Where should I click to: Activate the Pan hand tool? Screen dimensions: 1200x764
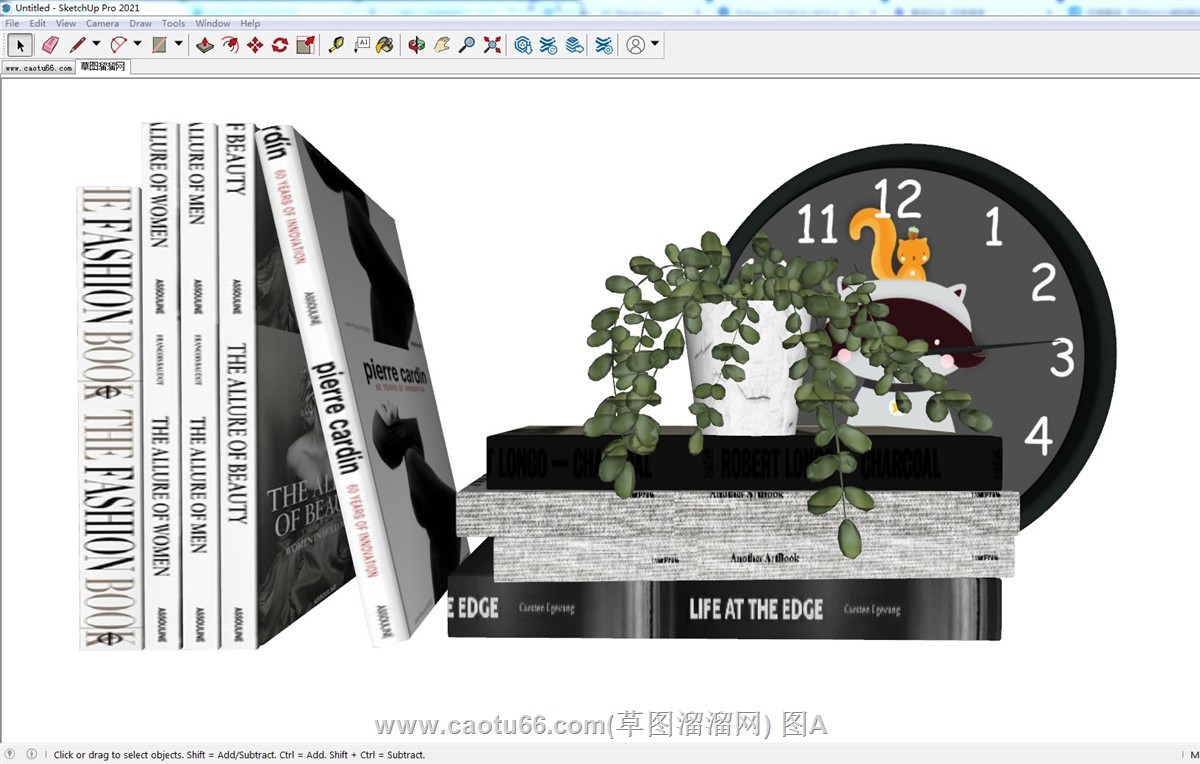[442, 45]
